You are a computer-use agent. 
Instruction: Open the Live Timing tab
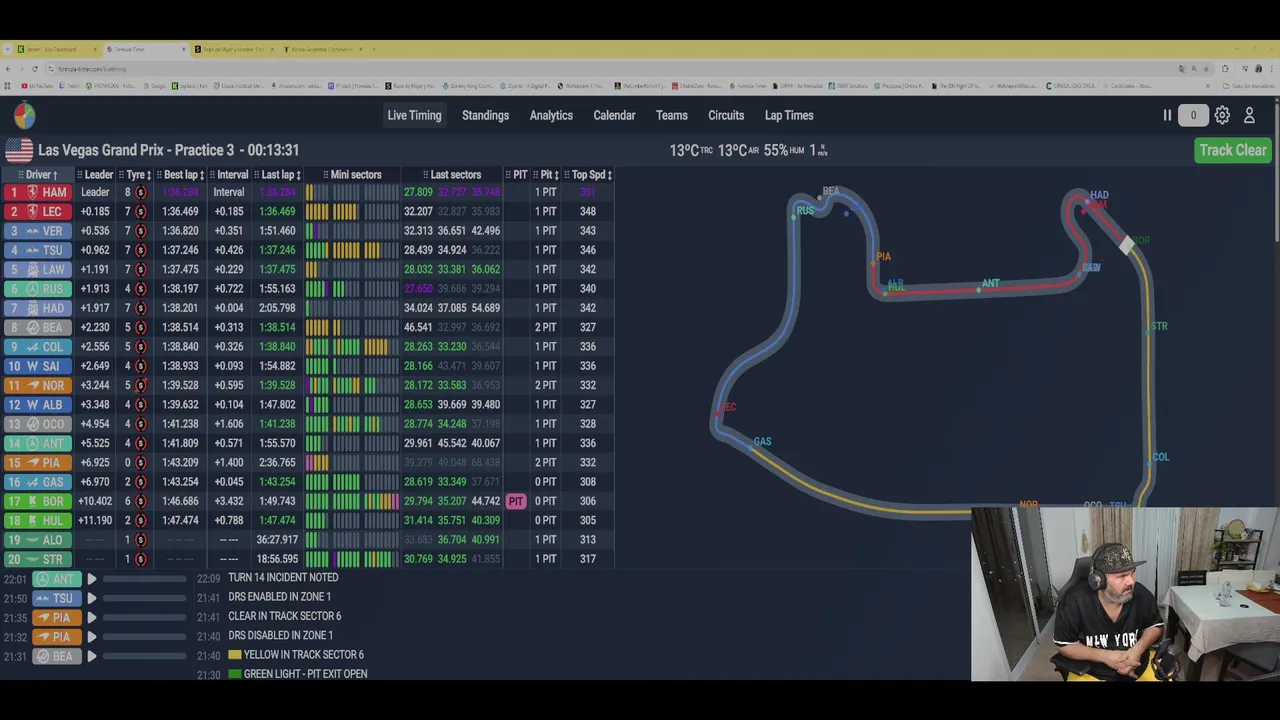[x=414, y=115]
